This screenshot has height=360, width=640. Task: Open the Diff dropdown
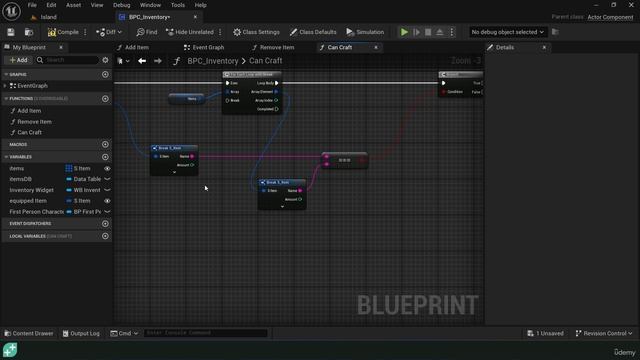(109, 32)
